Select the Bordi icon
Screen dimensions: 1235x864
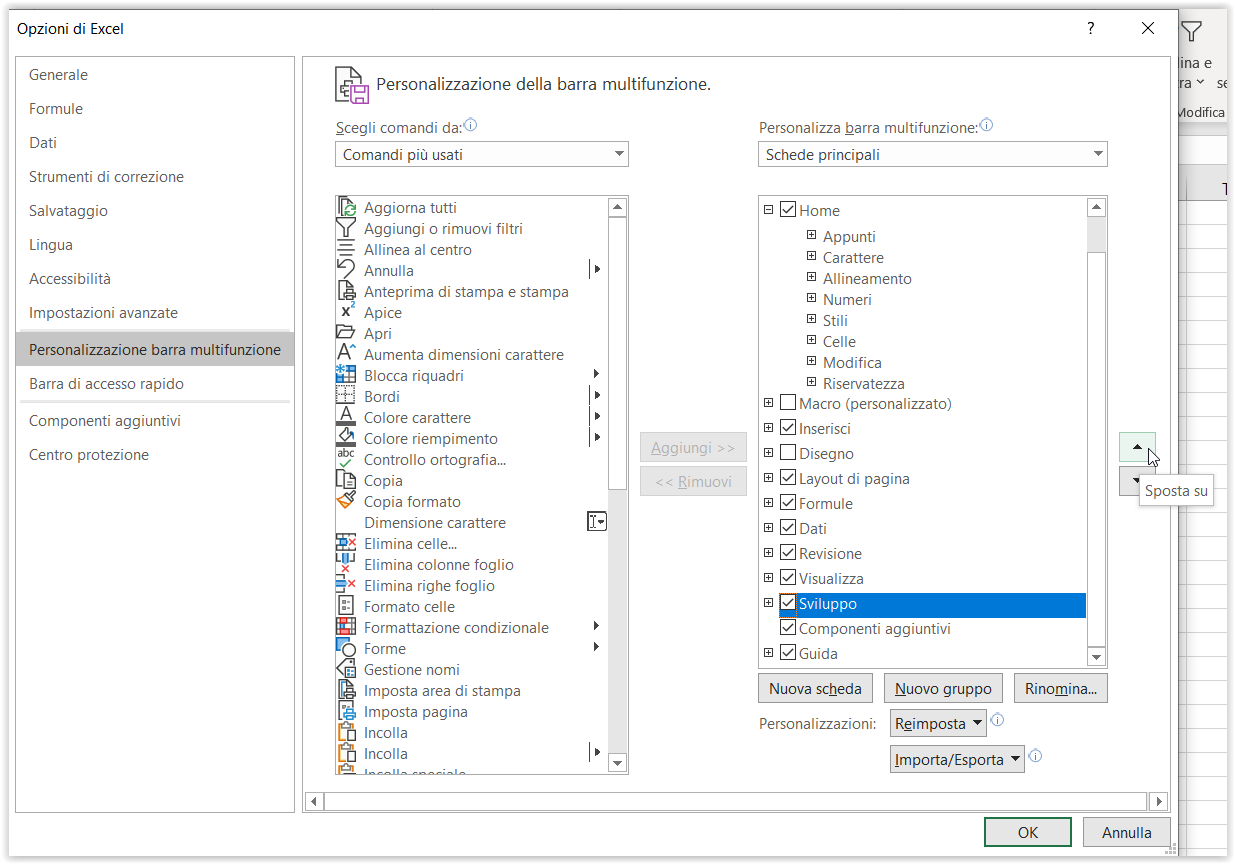pyautogui.click(x=346, y=396)
